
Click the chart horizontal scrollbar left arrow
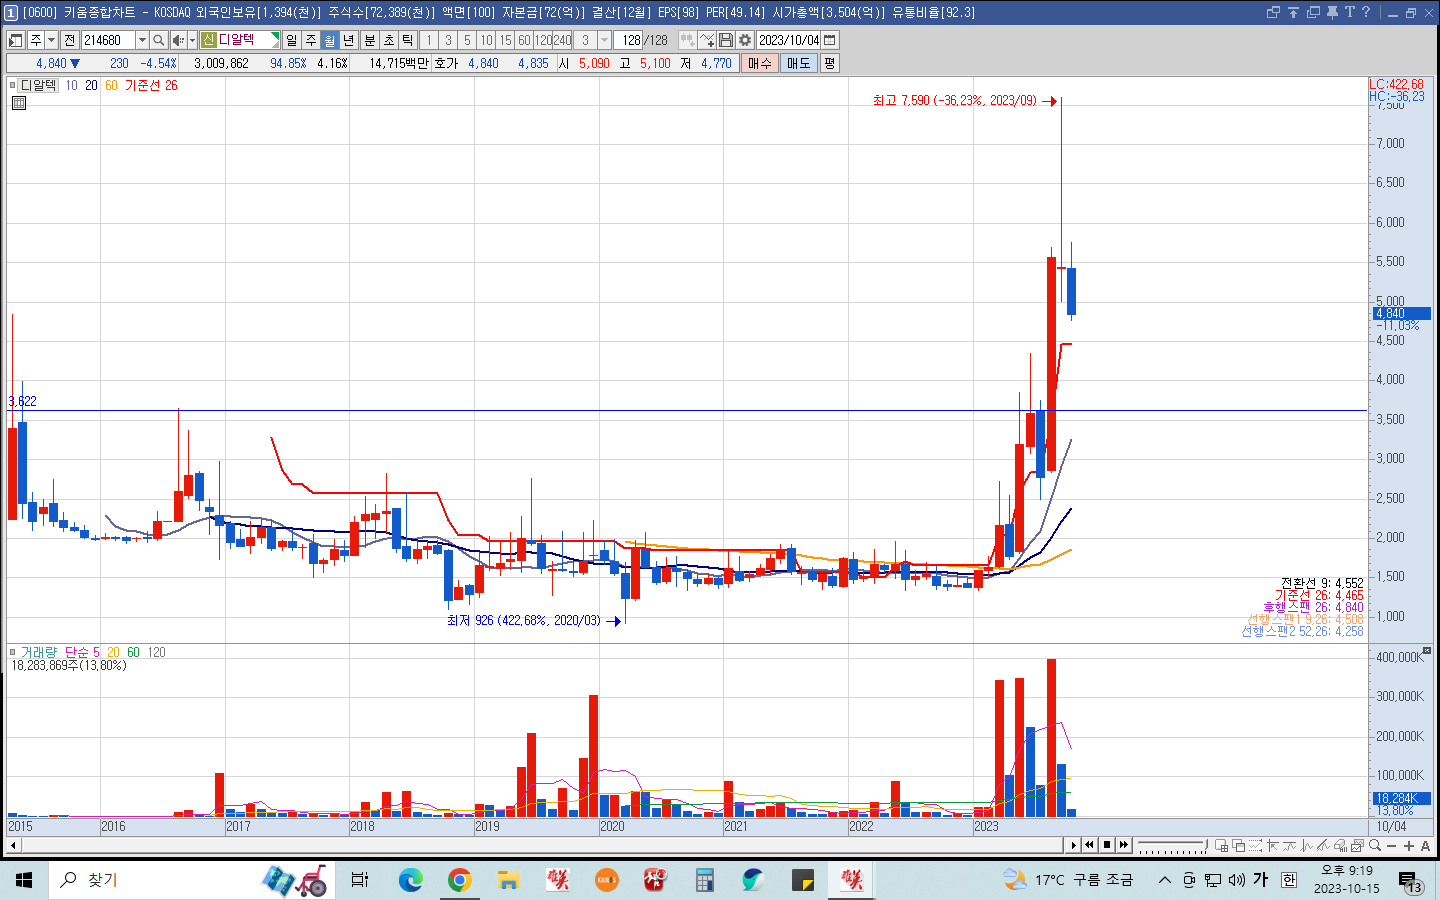click(x=13, y=846)
